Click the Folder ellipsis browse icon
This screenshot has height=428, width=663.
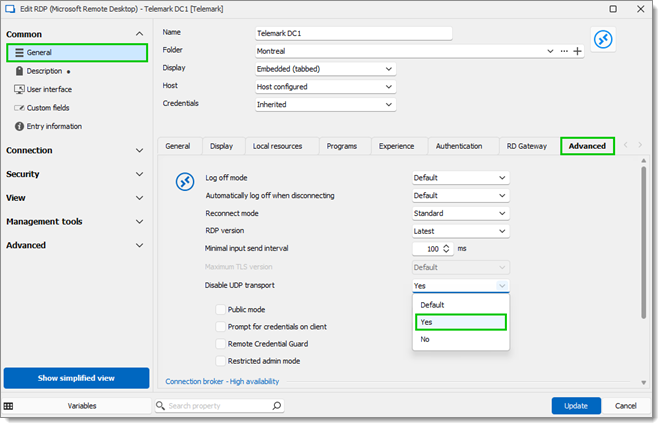pyautogui.click(x=564, y=51)
